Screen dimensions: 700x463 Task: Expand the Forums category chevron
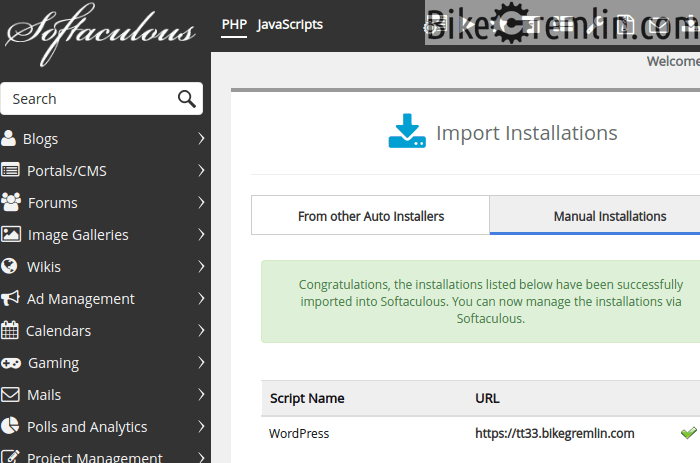[x=201, y=202]
